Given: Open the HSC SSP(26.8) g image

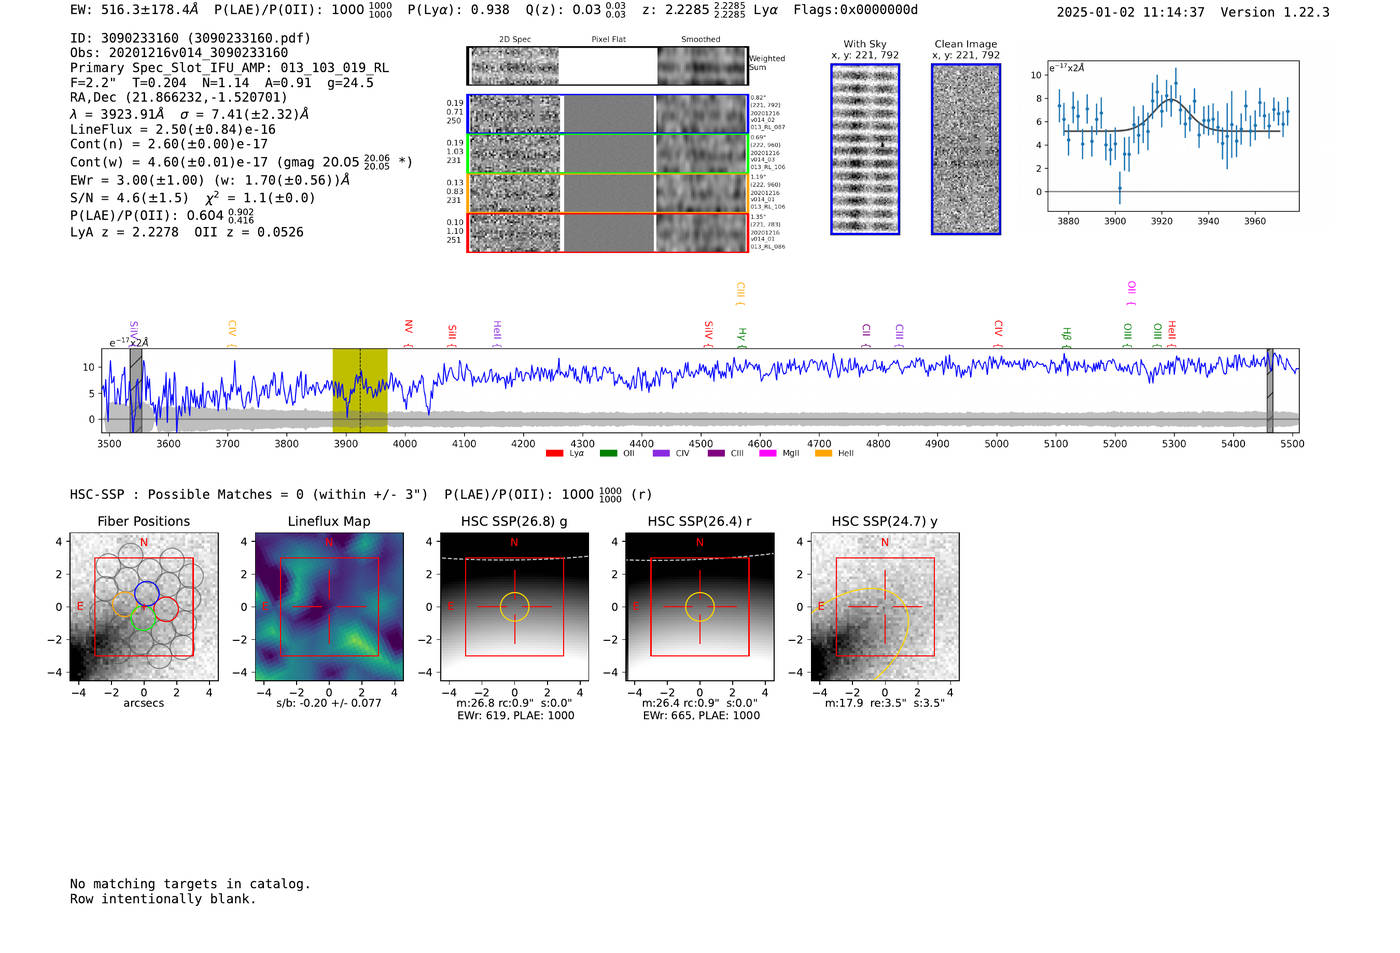Looking at the screenshot, I should tap(514, 607).
